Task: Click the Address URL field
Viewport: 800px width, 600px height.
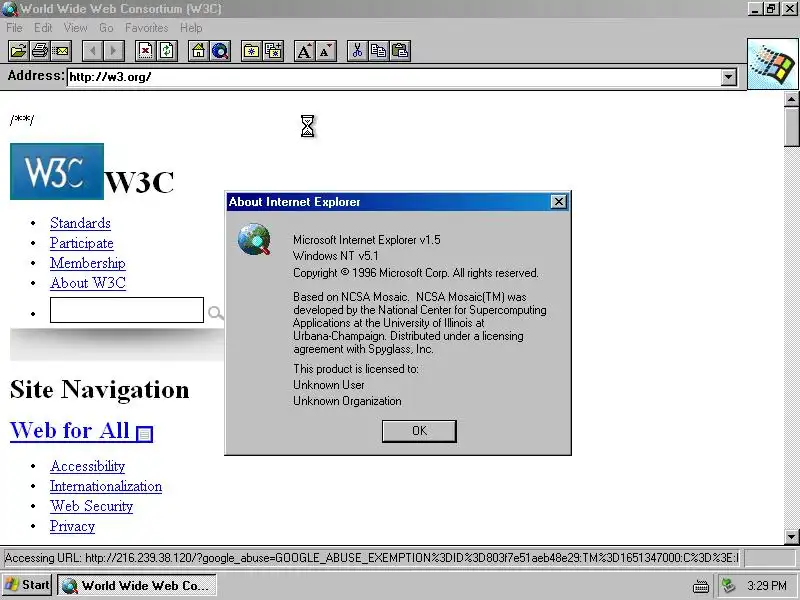Action: pyautogui.click(x=394, y=77)
